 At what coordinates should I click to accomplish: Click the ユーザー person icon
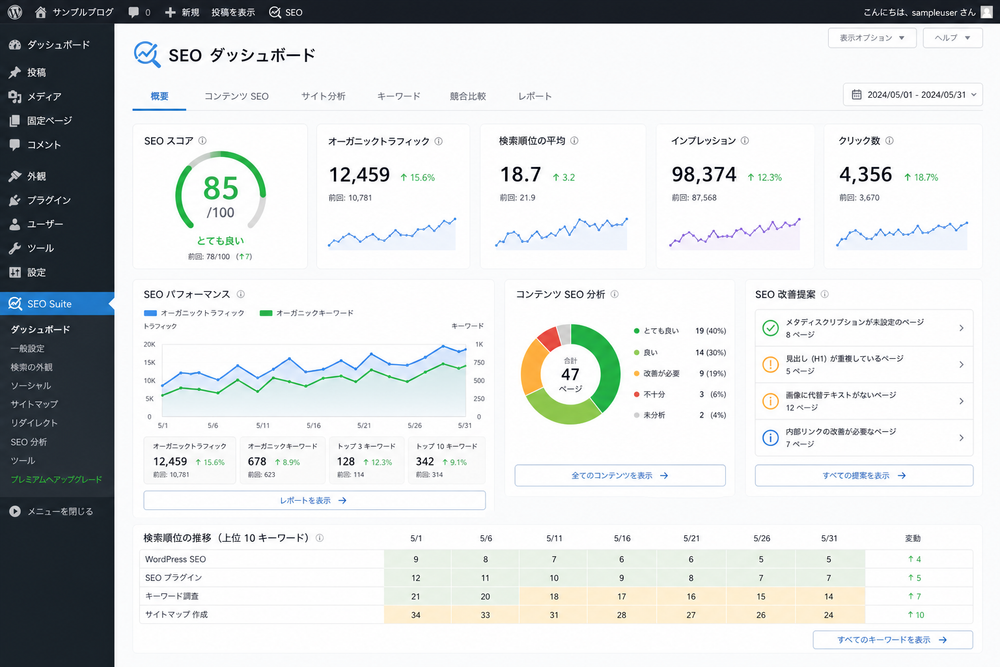(x=15, y=224)
